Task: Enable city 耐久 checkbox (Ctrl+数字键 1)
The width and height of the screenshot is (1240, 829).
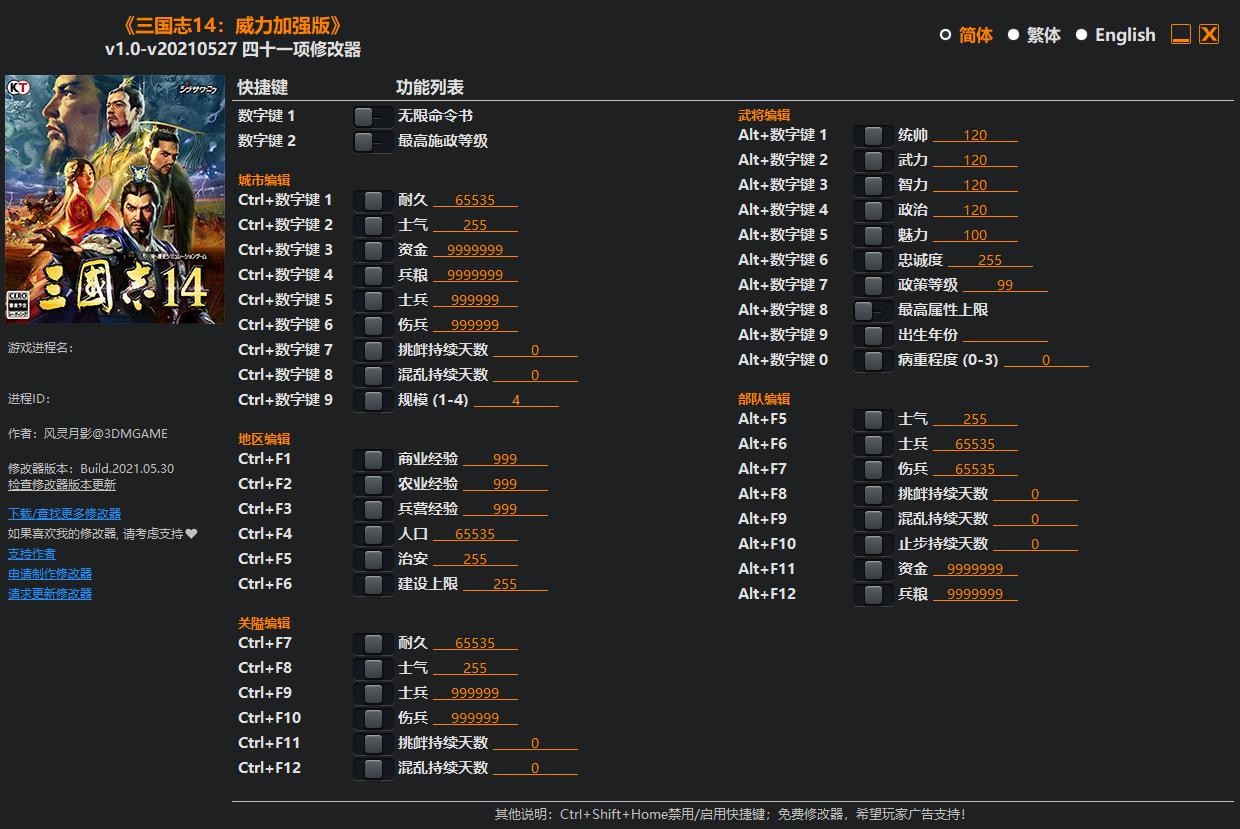Action: (373, 200)
